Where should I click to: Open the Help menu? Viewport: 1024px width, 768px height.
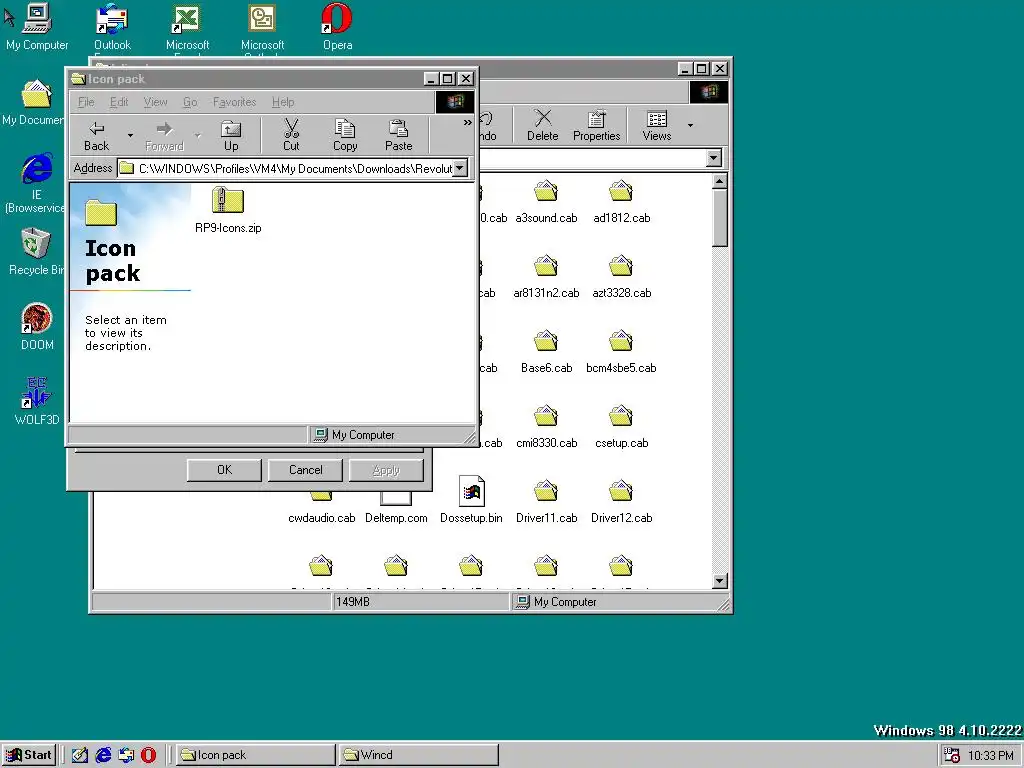(x=283, y=102)
